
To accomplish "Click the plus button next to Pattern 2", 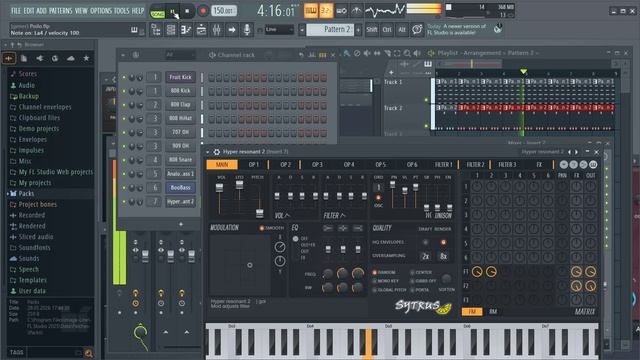I will coord(358,30).
